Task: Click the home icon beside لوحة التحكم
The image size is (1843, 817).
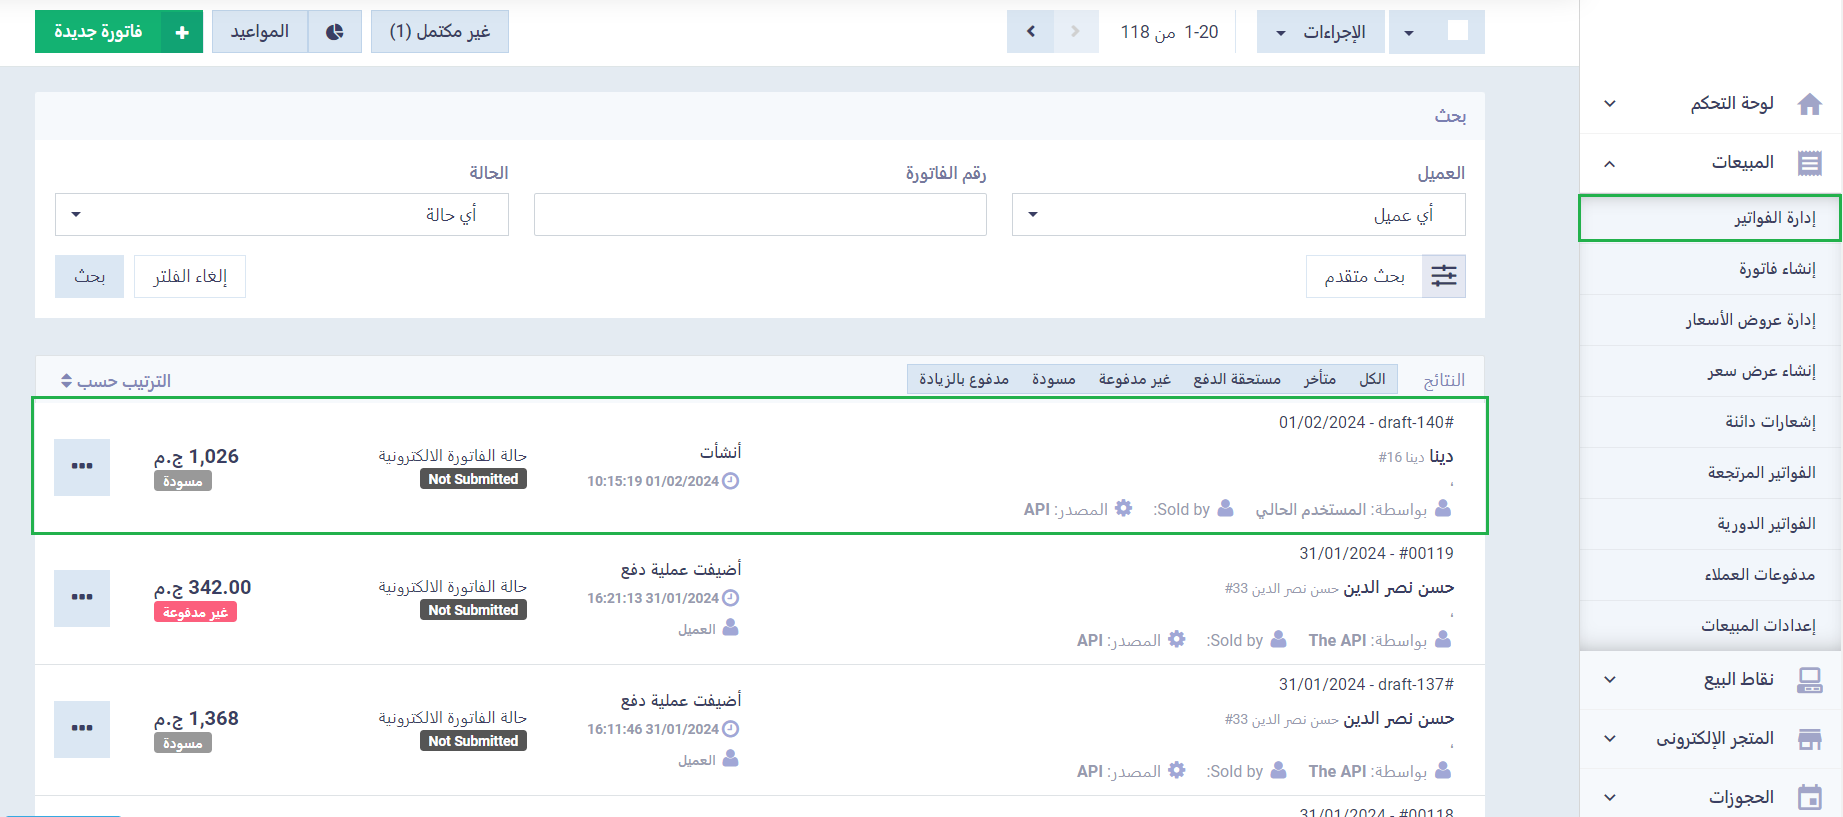Action: [x=1809, y=104]
